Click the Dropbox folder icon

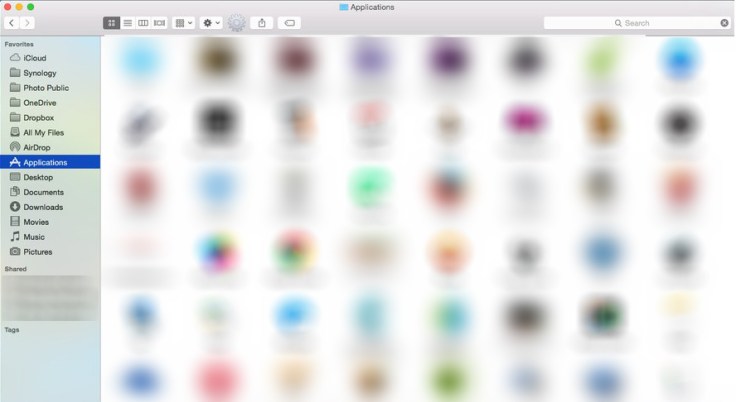(x=15, y=117)
